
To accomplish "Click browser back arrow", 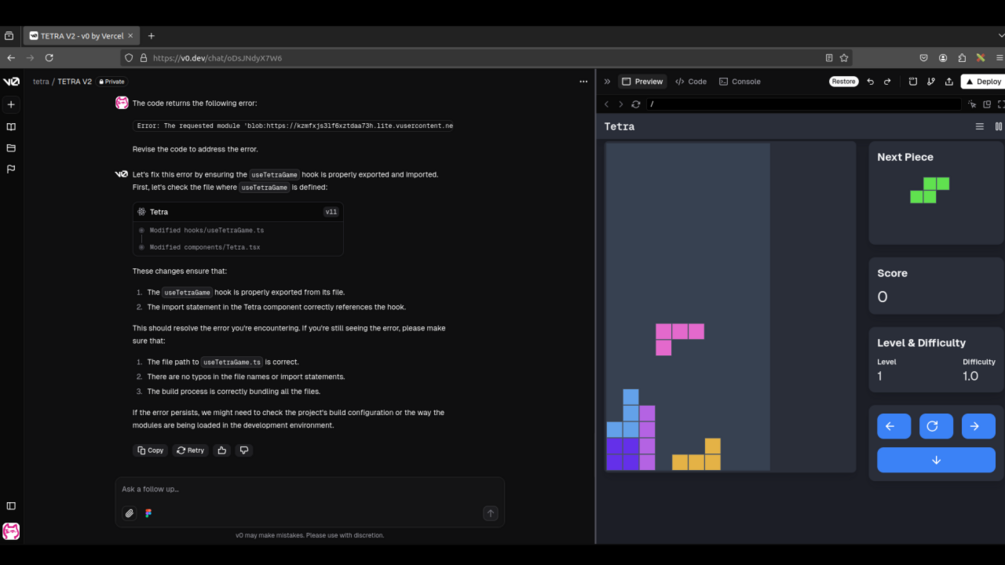I will [11, 58].
